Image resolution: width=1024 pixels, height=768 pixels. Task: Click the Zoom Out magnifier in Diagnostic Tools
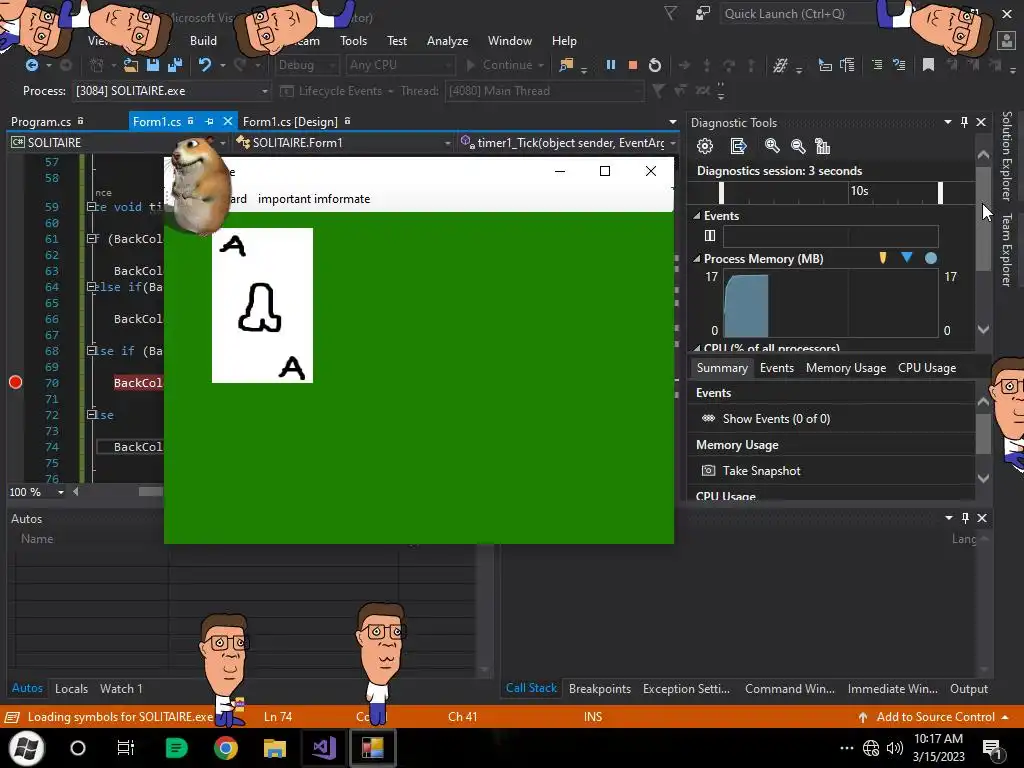pyautogui.click(x=797, y=146)
